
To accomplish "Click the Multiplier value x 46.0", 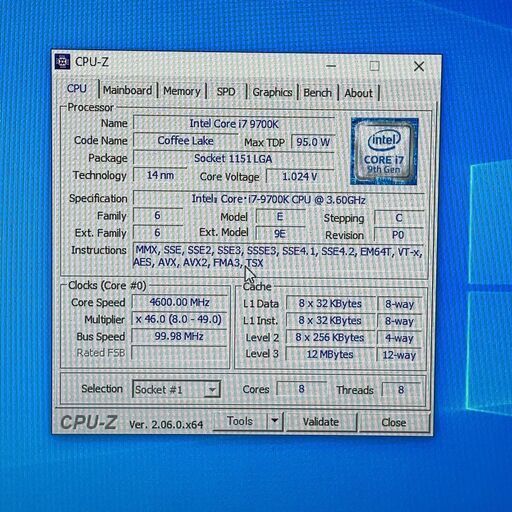I will tap(179, 319).
